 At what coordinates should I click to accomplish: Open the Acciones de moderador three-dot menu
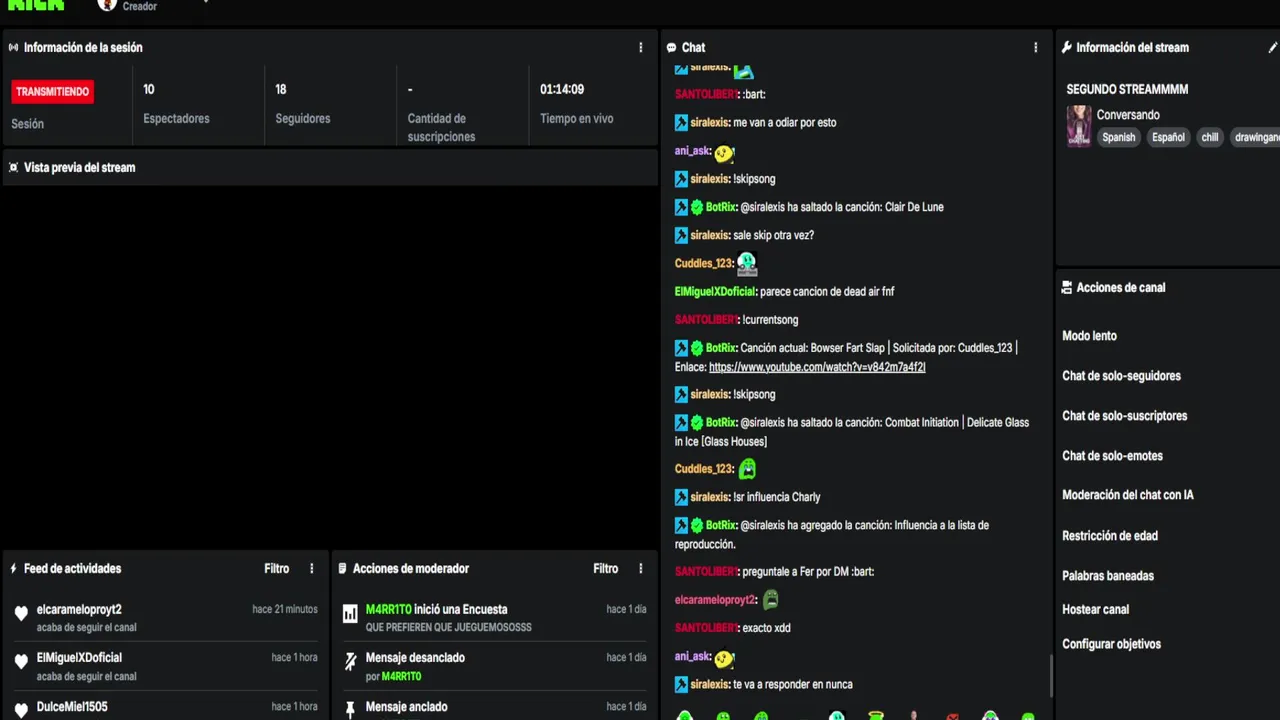tap(641, 568)
